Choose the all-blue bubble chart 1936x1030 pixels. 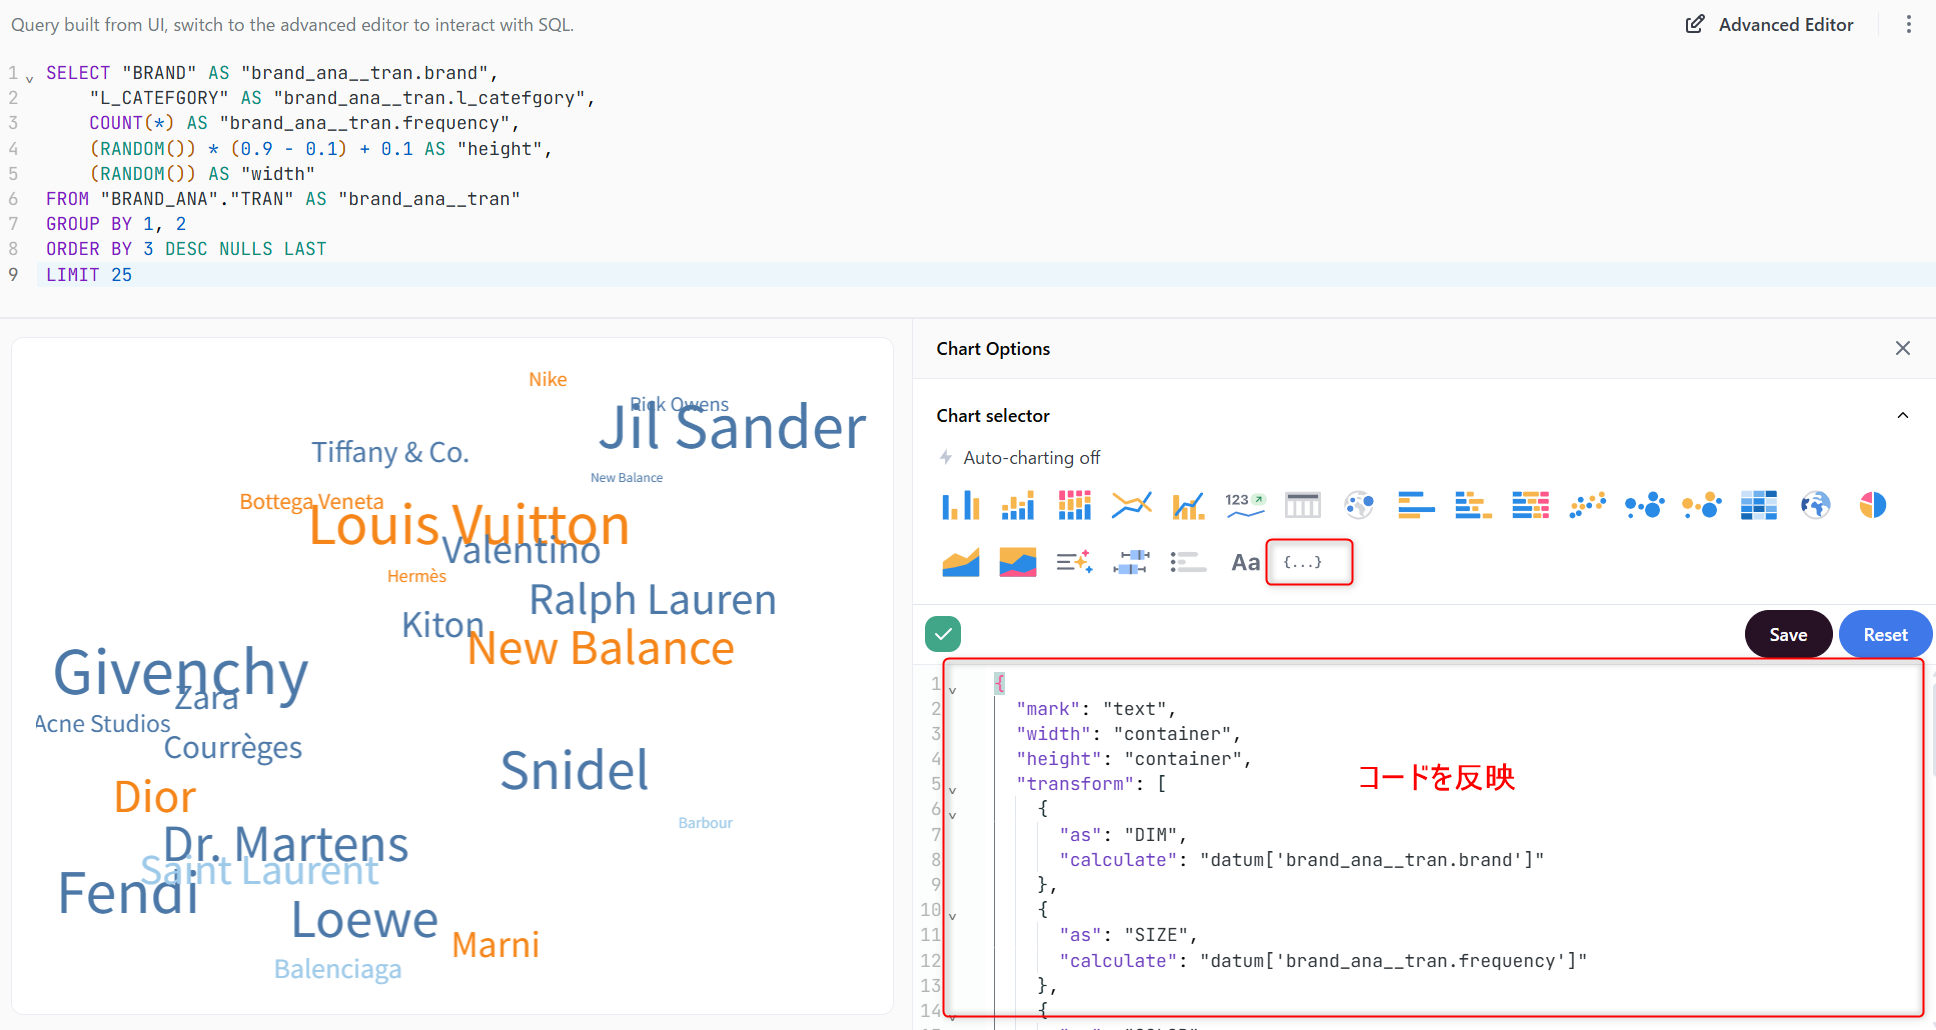1645,506
